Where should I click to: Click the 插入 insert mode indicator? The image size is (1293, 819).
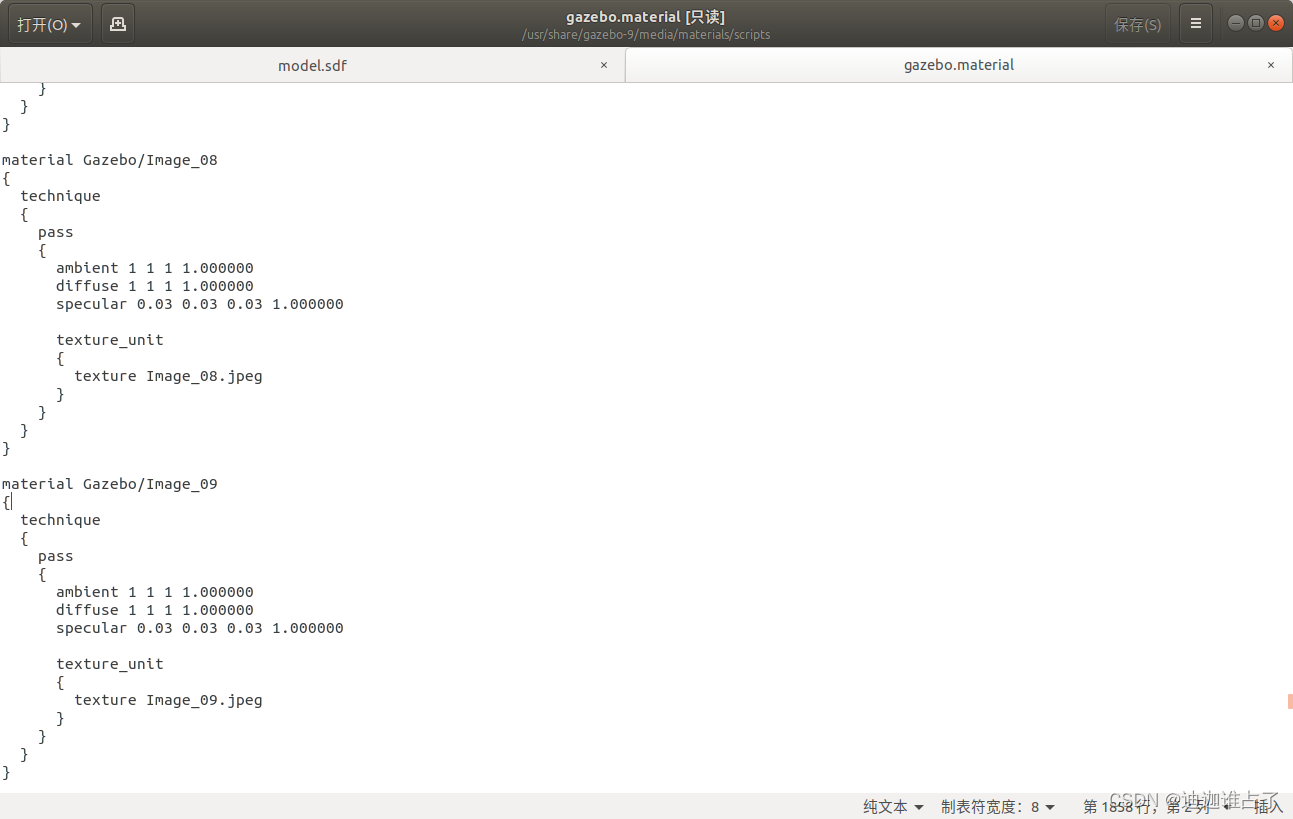[1267, 806]
